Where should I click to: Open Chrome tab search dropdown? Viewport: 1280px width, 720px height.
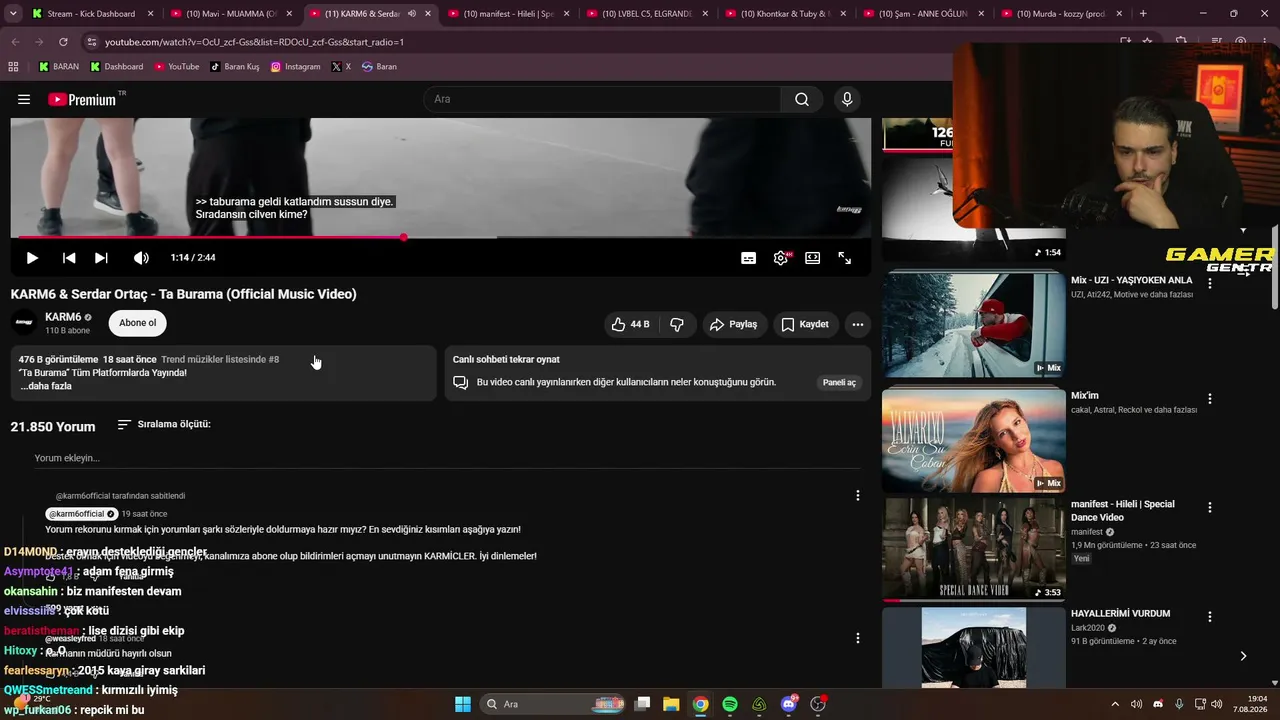point(13,14)
